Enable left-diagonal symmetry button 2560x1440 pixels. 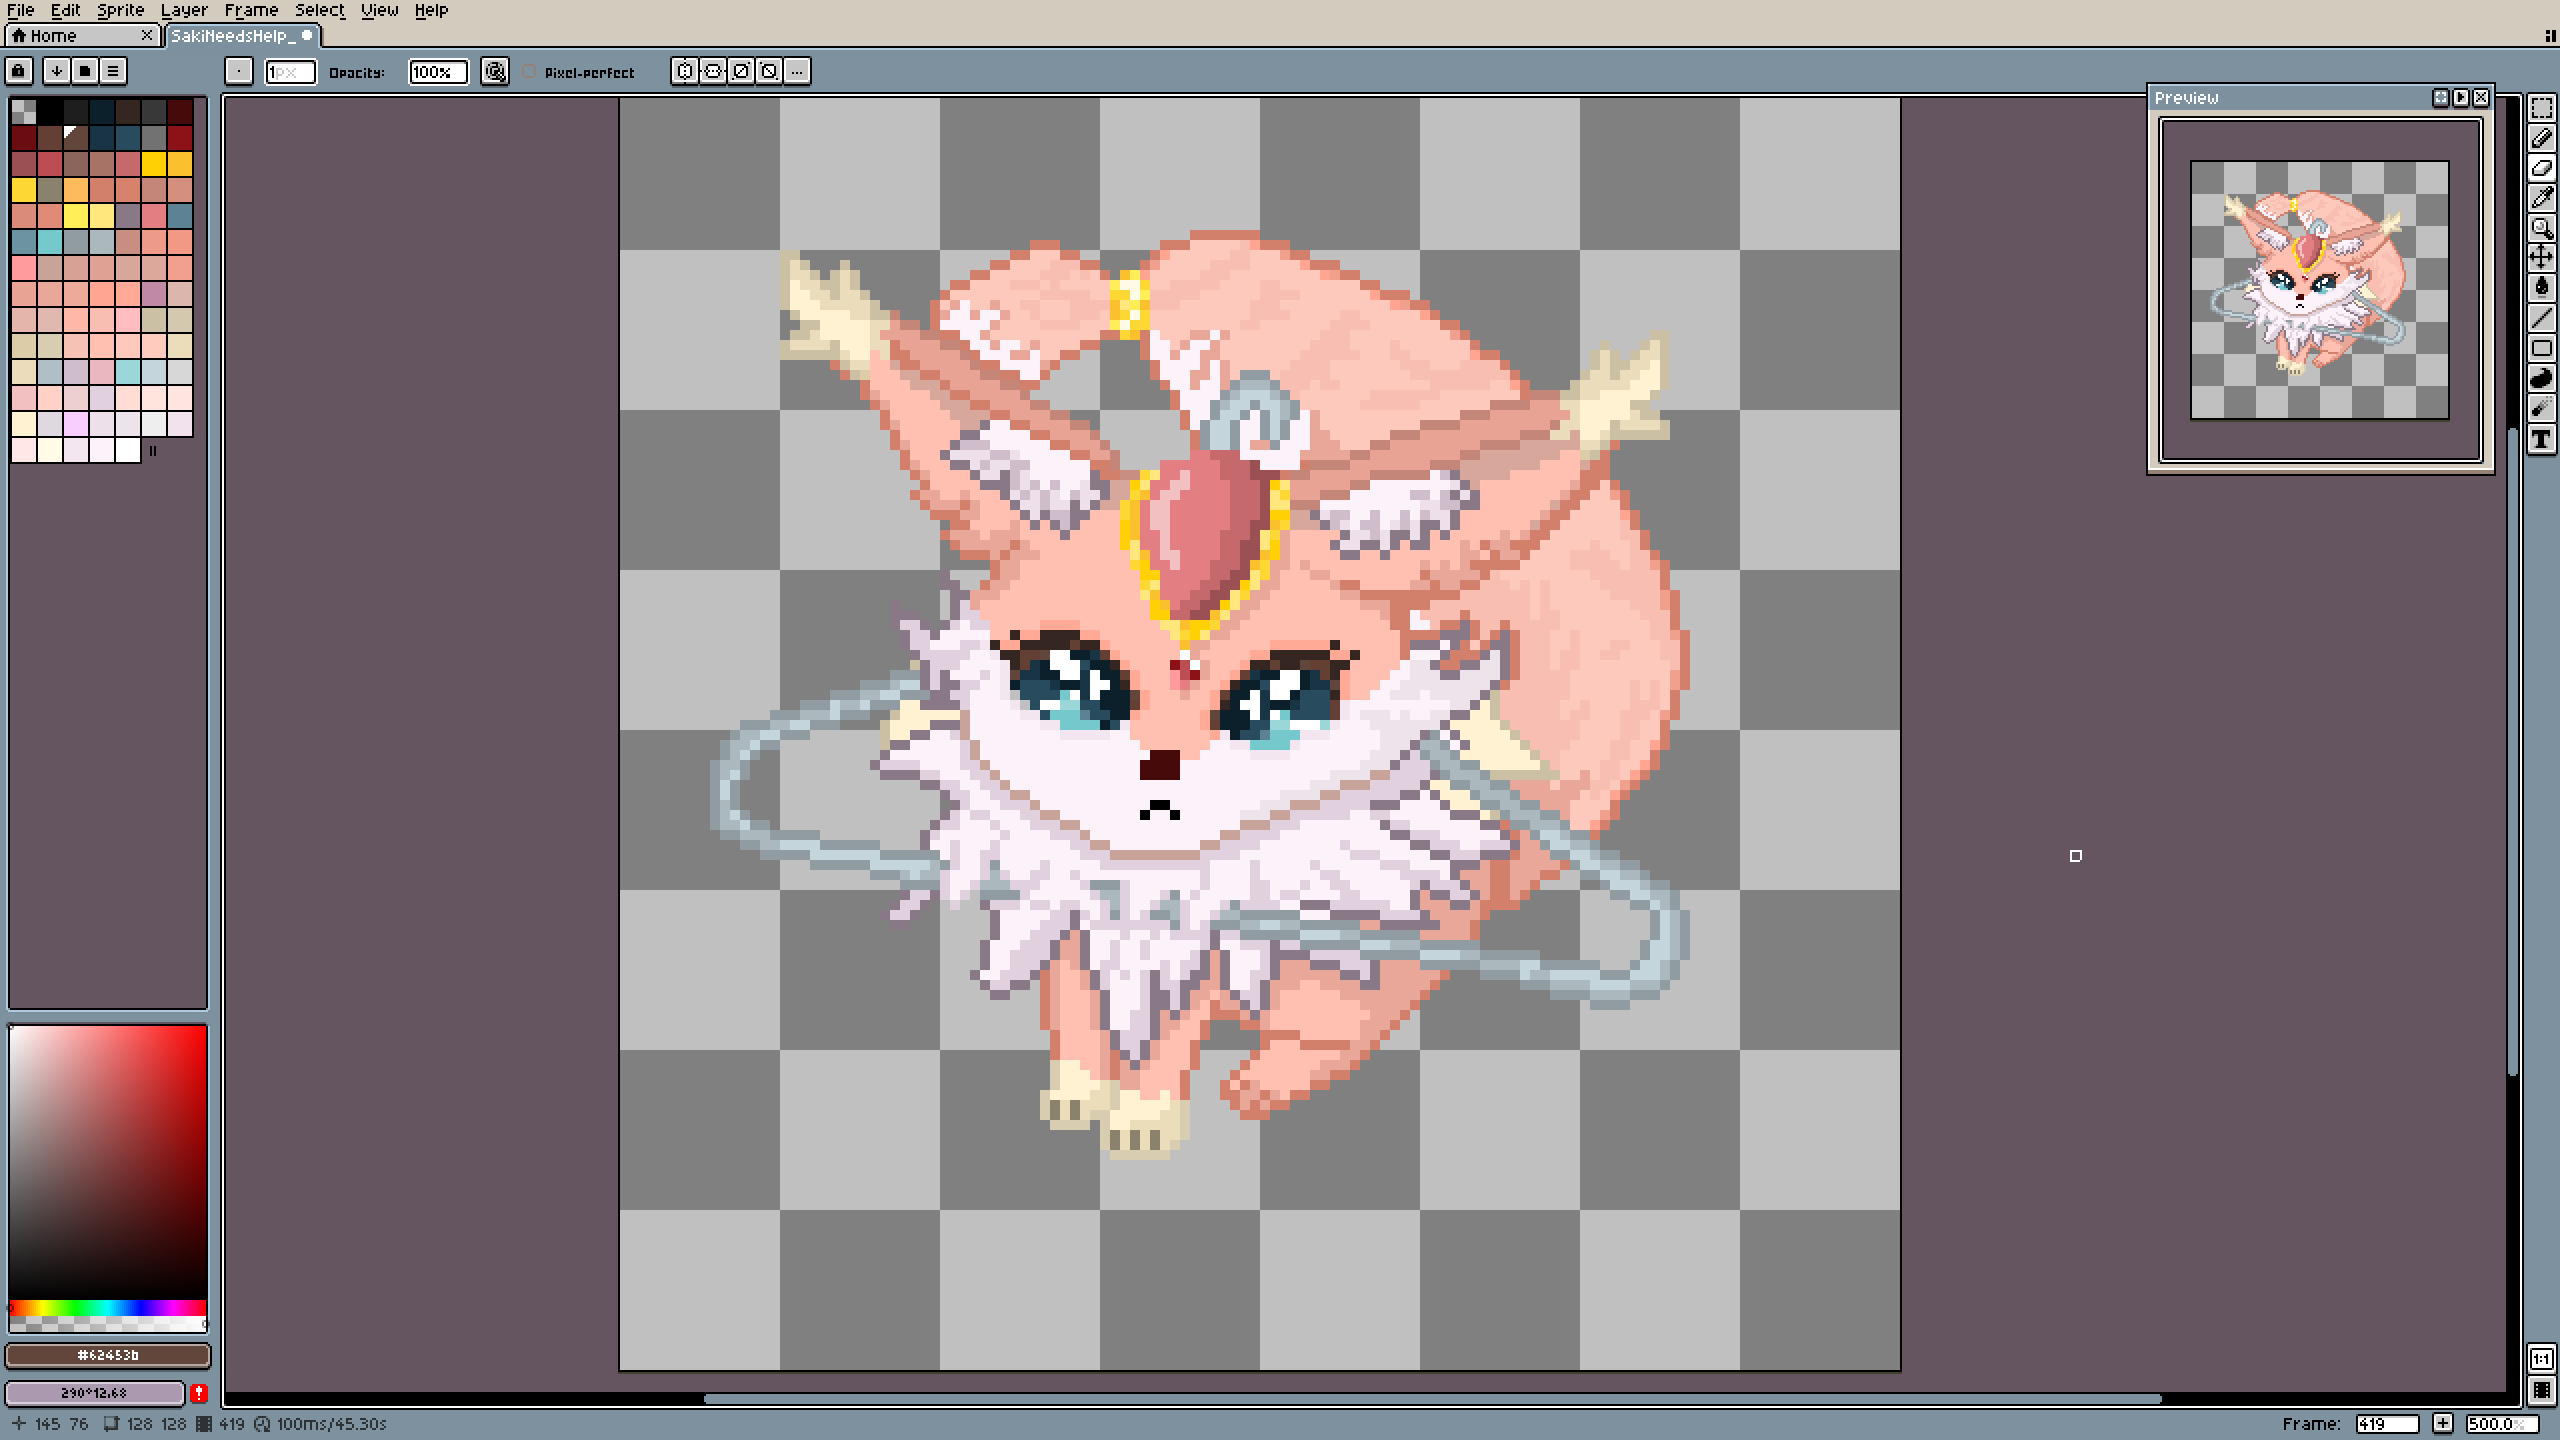[769, 71]
